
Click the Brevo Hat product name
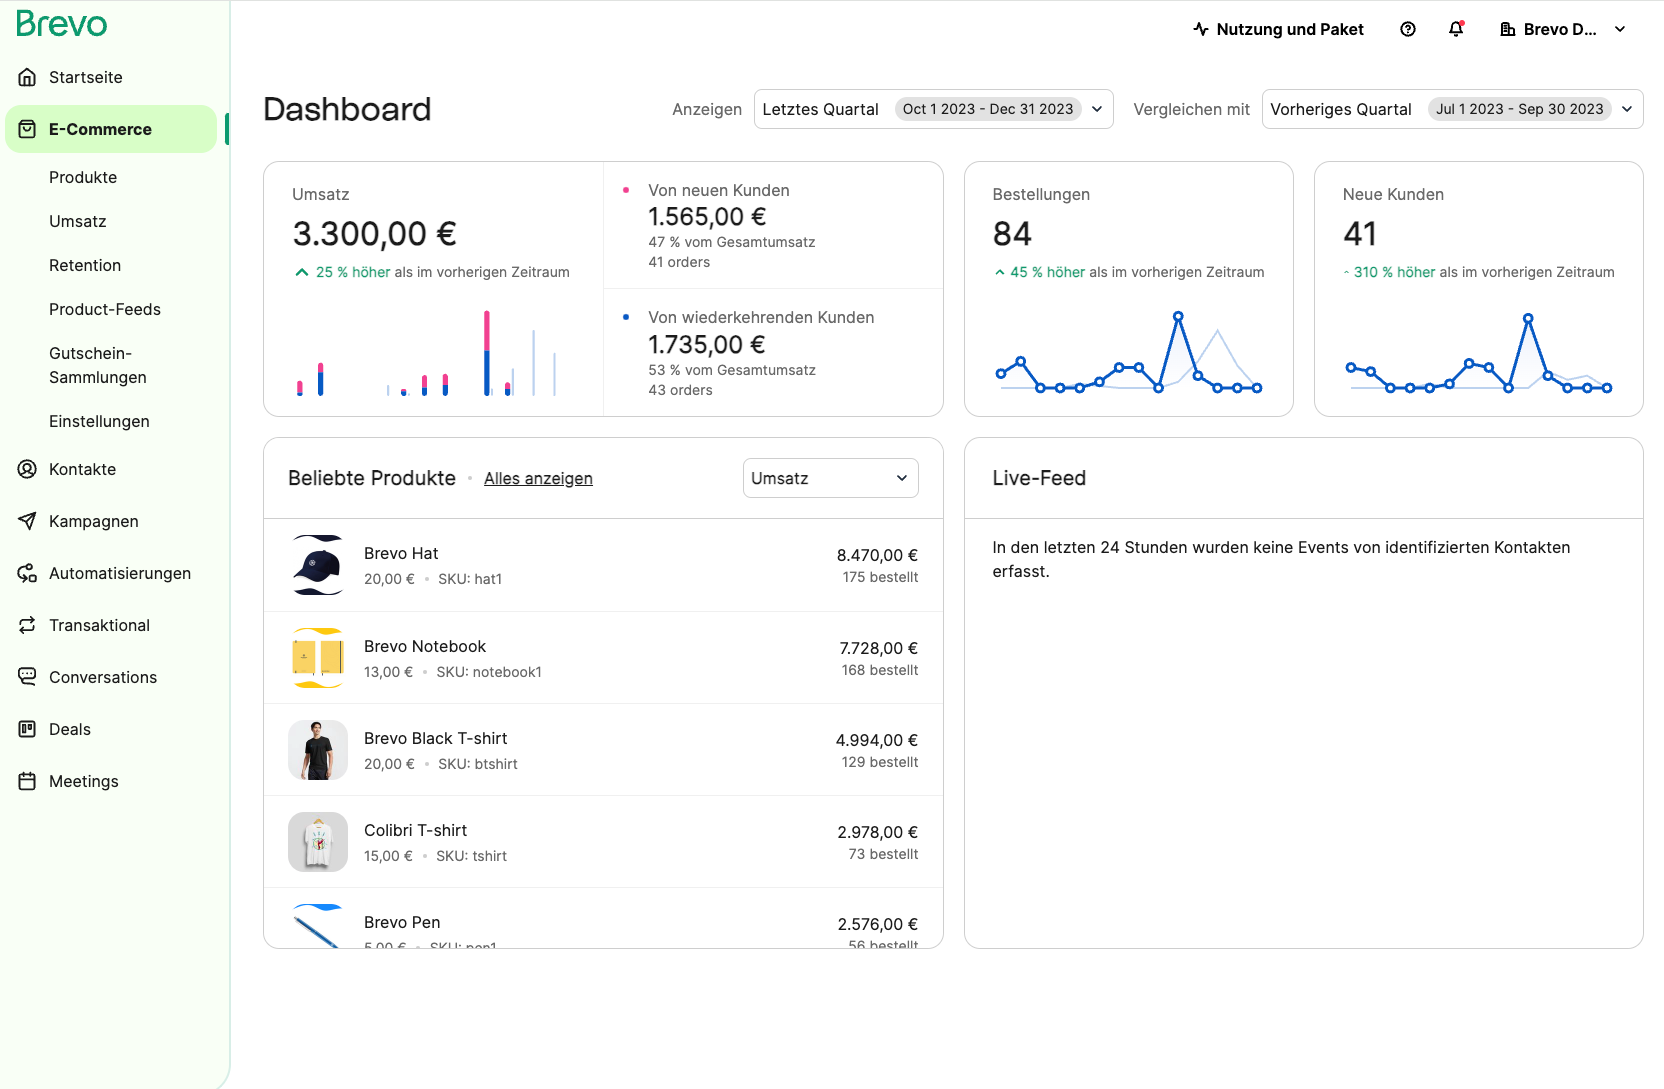[x=401, y=553]
